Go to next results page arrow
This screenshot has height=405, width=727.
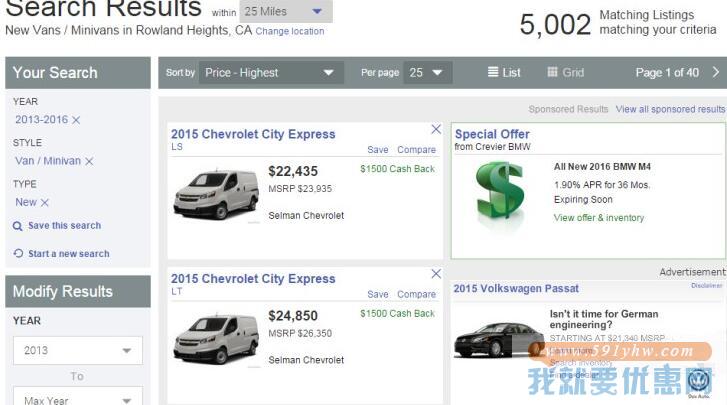pos(716,72)
